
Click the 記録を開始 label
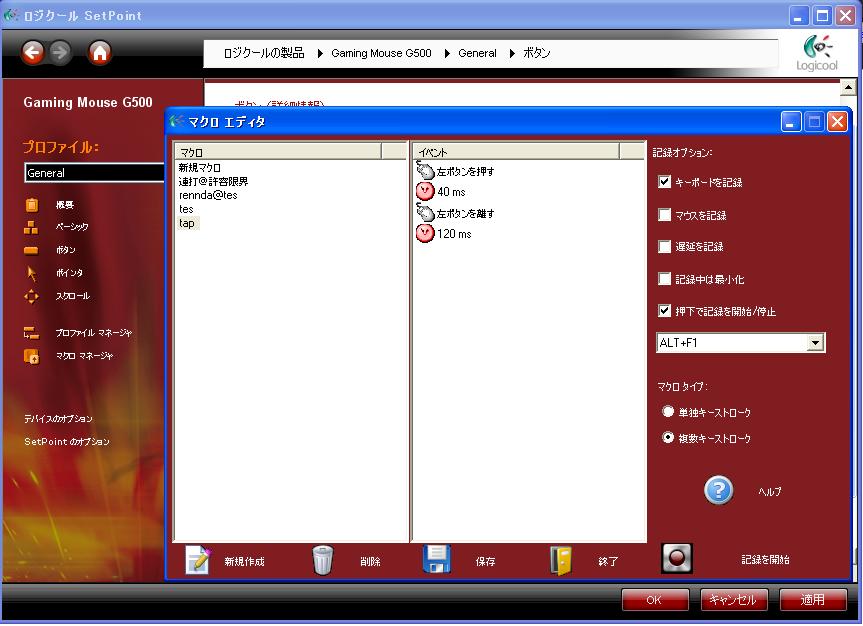point(766,560)
